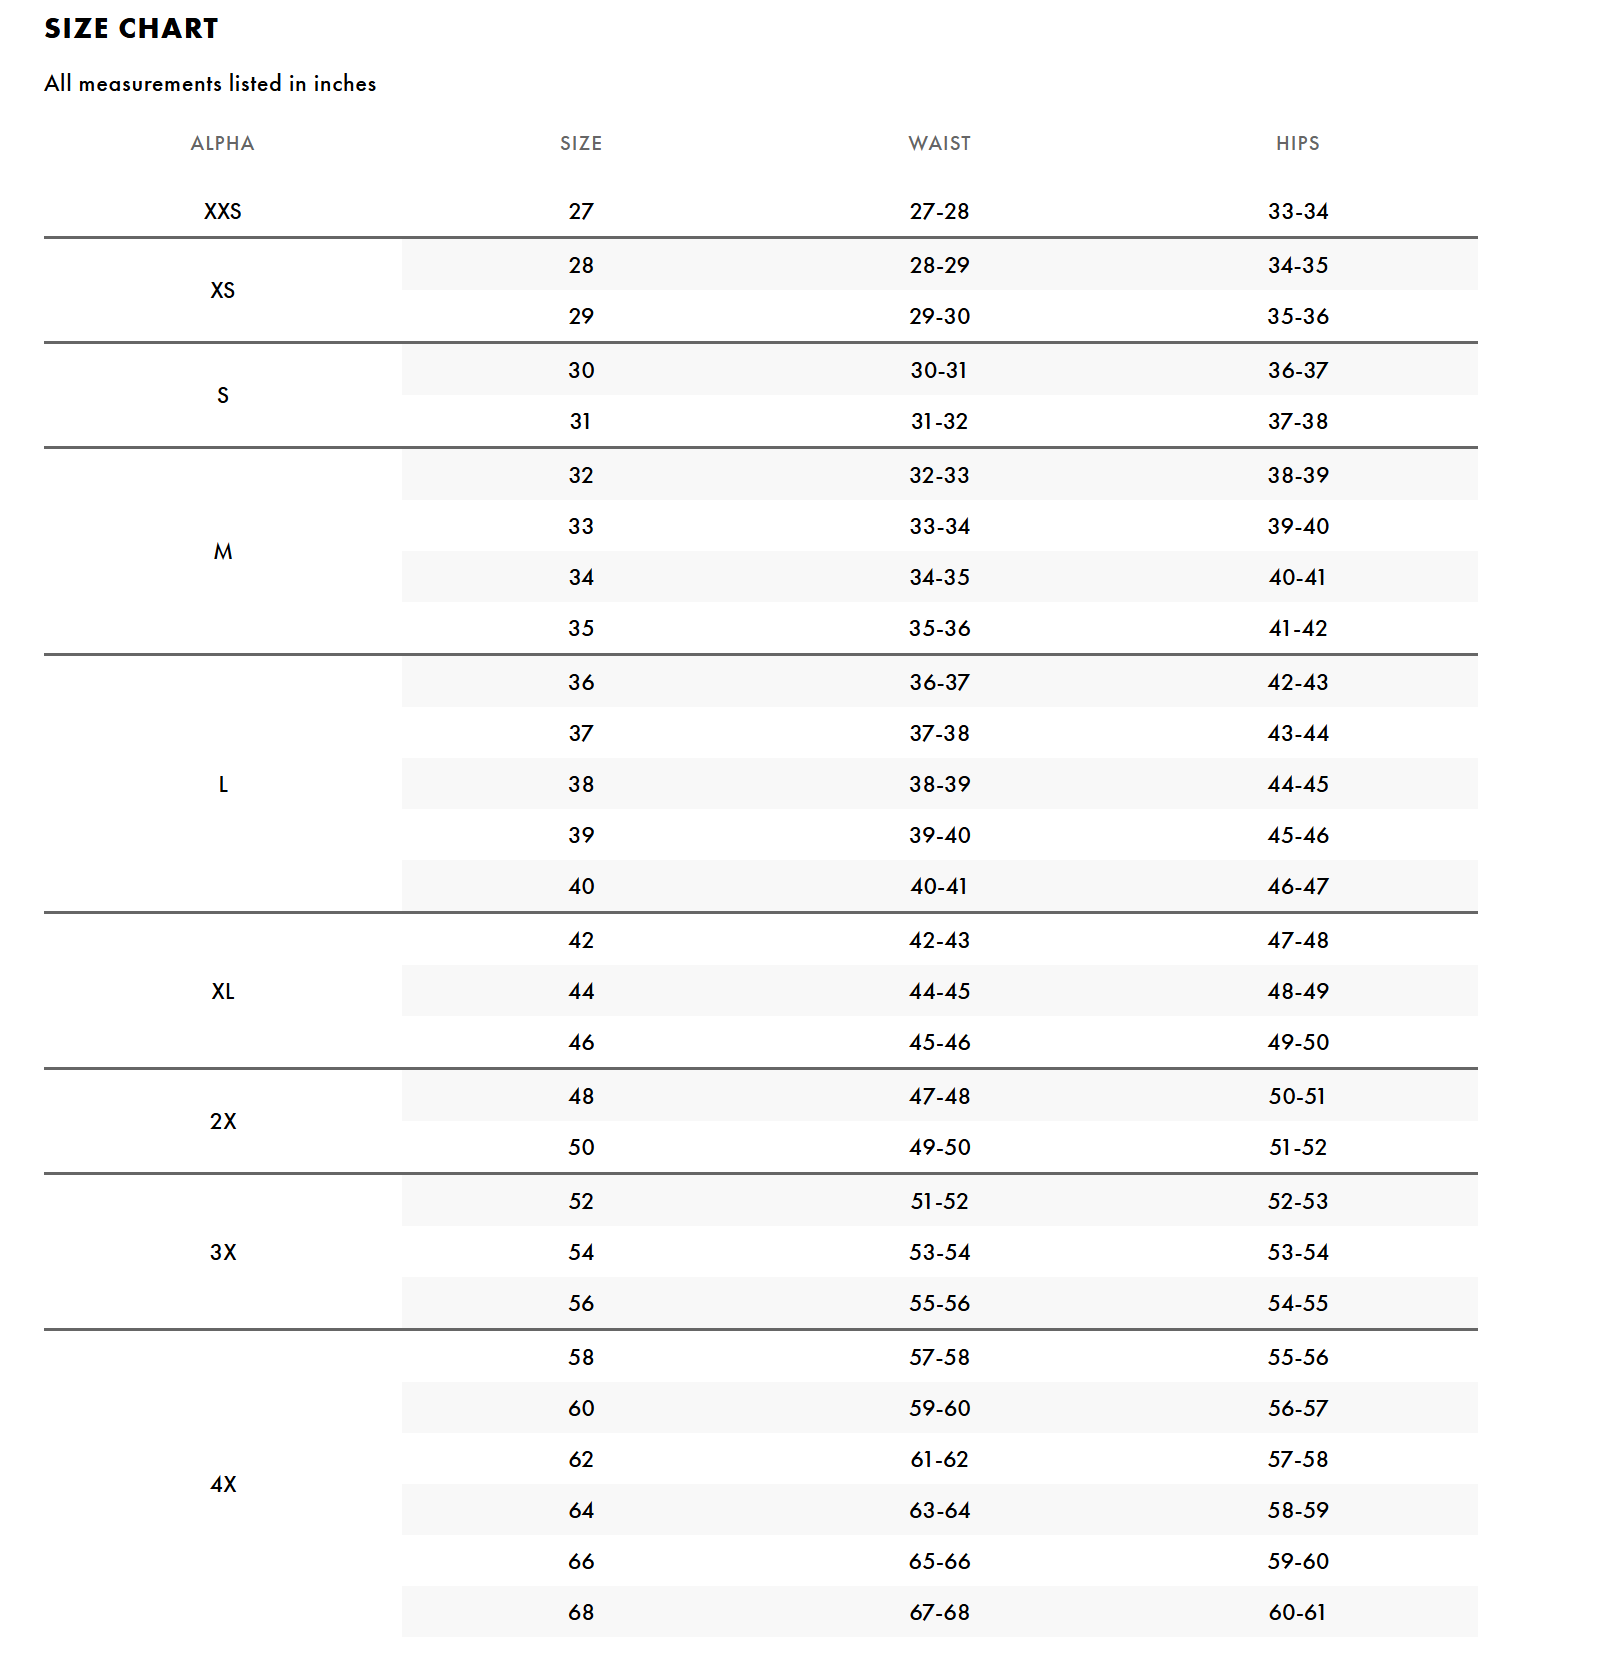Click the 49-50 hips measurement for size 46
This screenshot has width=1597, height=1672.
coord(1297,1043)
